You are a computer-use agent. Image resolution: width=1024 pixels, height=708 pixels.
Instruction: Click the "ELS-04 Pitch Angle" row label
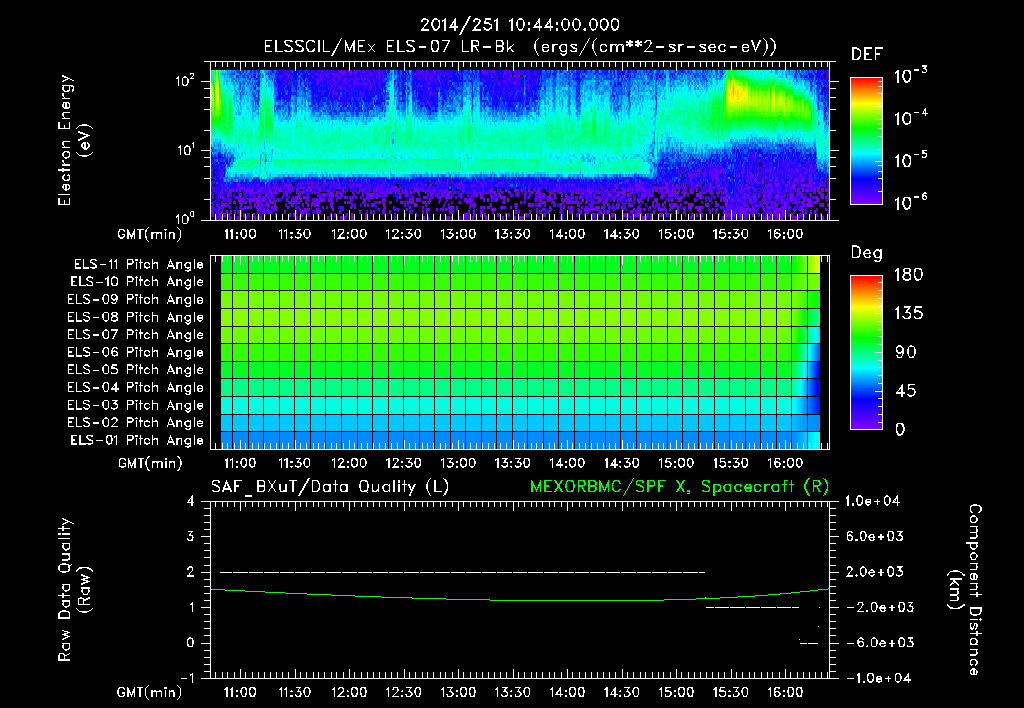point(136,387)
